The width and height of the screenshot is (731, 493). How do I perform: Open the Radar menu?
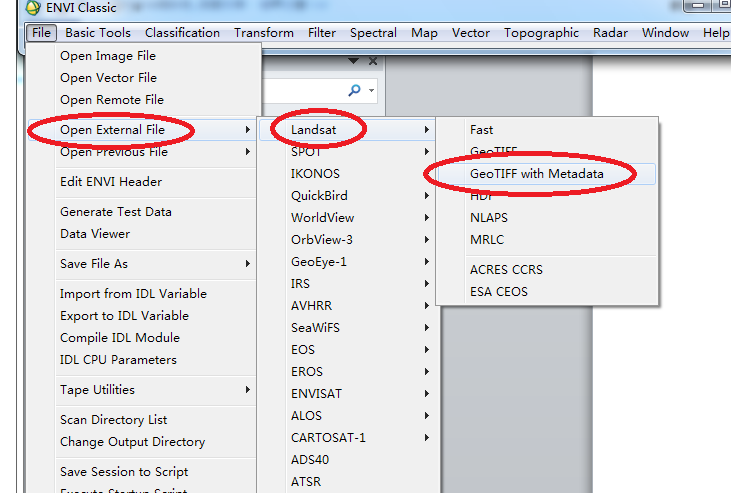[610, 33]
